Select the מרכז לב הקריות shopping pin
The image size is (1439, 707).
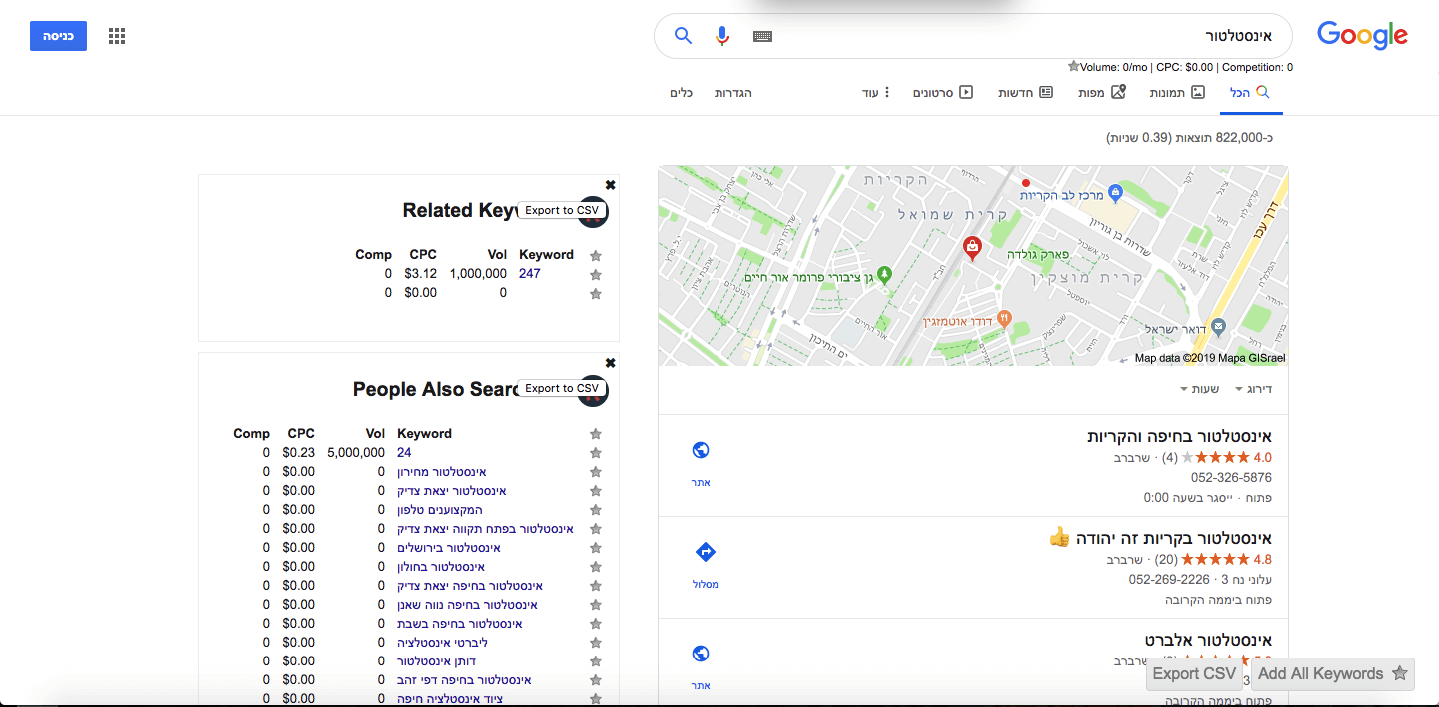click(x=1116, y=193)
